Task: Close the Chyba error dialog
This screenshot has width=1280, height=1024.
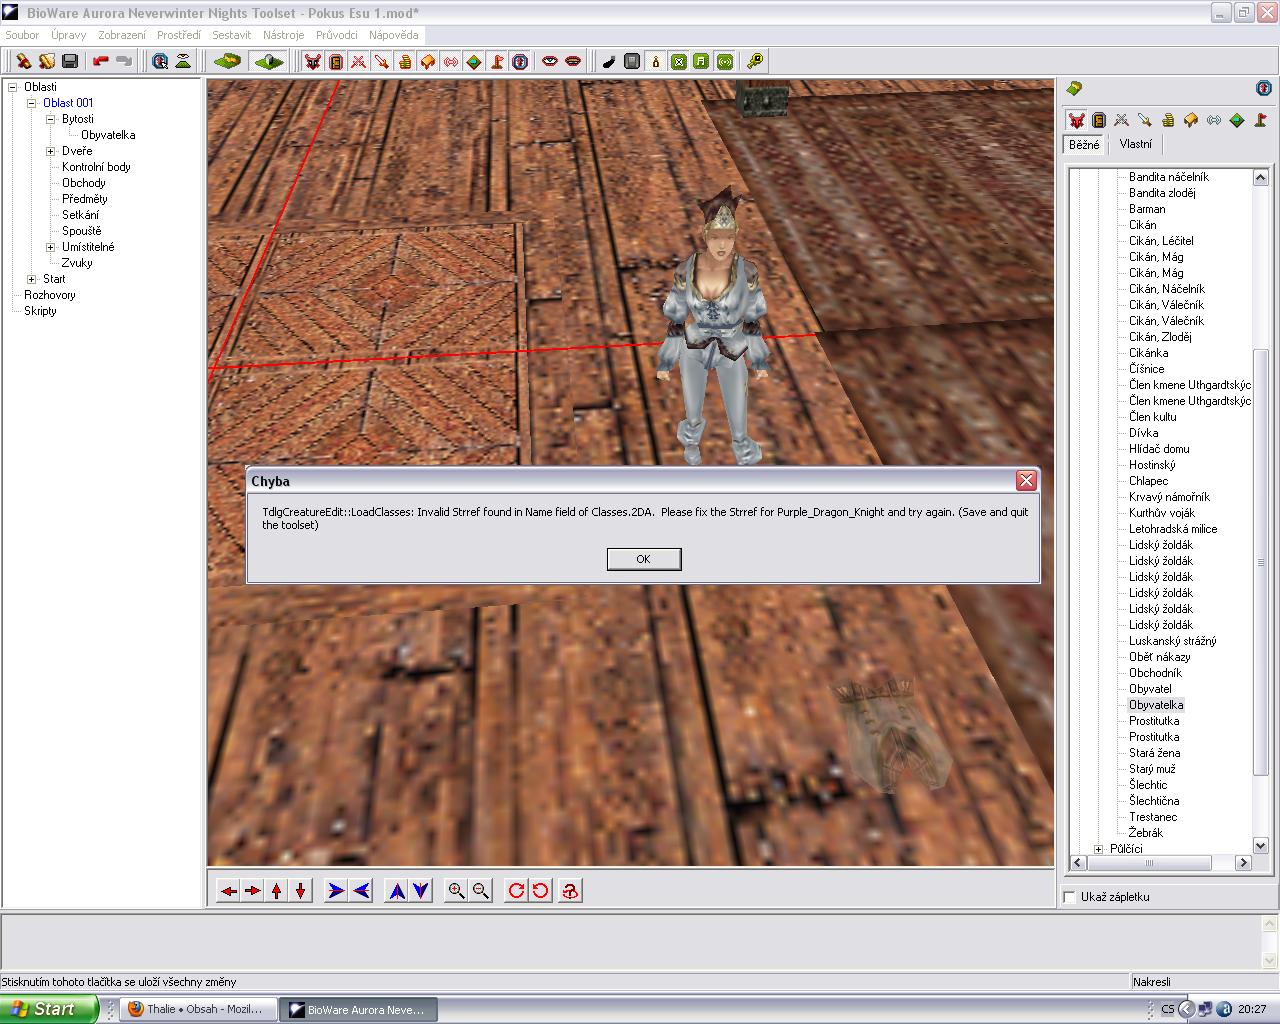Action: pyautogui.click(x=1026, y=481)
